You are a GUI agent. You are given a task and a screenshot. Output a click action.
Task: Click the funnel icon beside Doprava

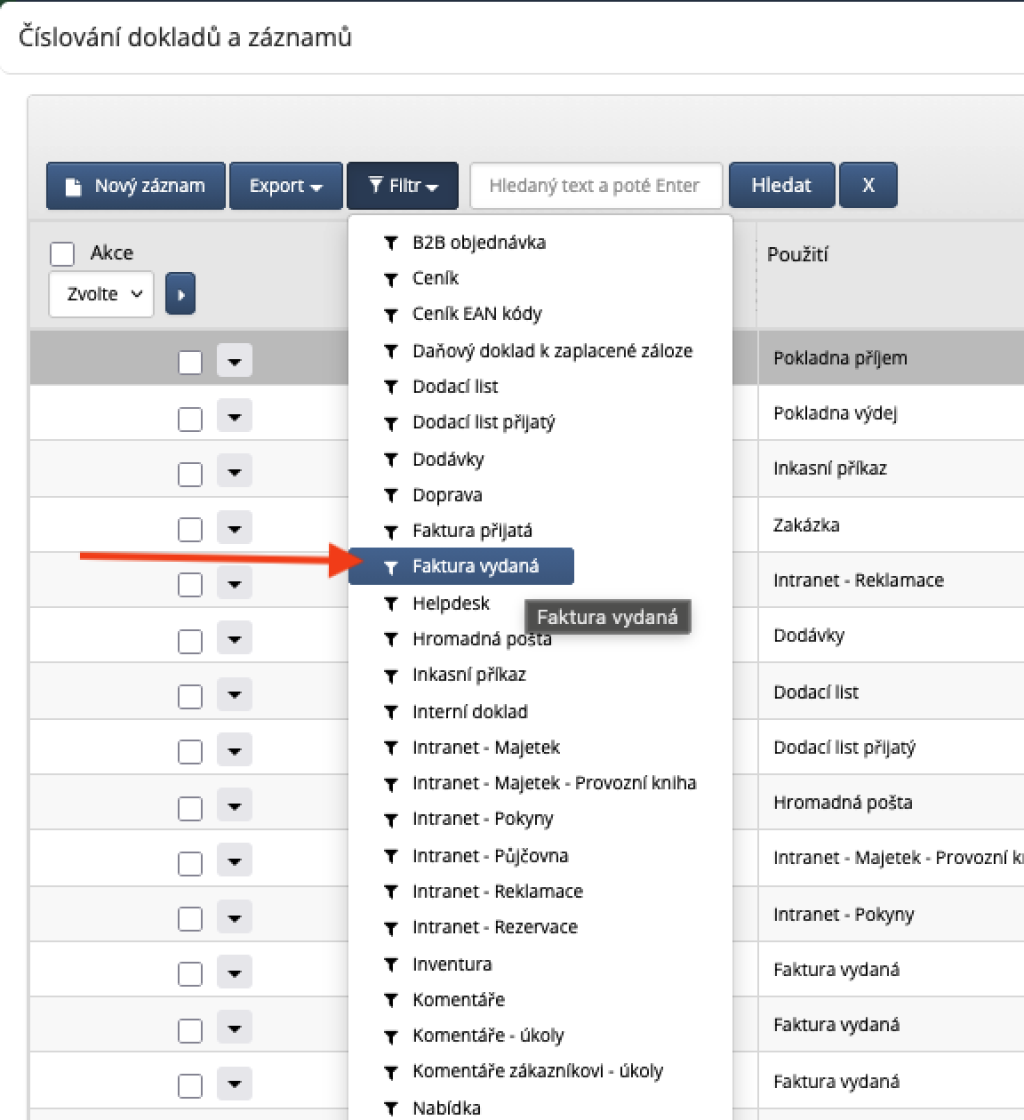click(392, 496)
